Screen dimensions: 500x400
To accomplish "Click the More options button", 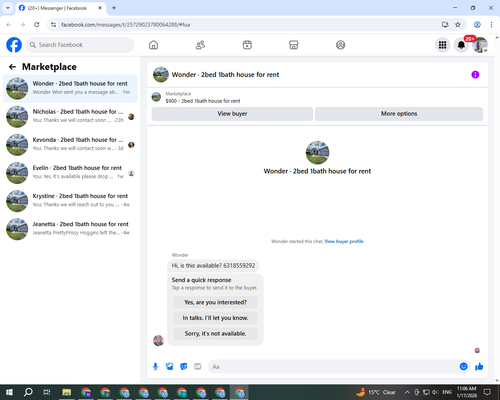I will [x=399, y=114].
